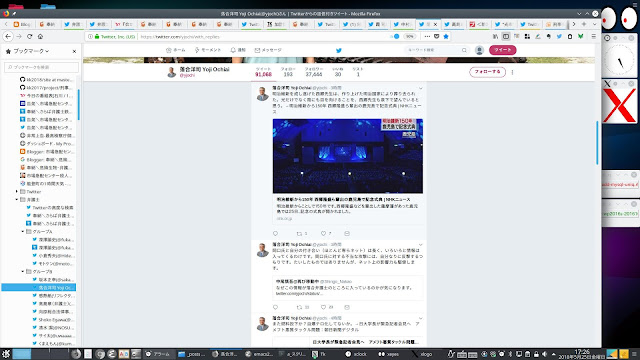The image size is (640, 360).
Task: Expand the Twitter bookmark folder
Action: [17, 191]
